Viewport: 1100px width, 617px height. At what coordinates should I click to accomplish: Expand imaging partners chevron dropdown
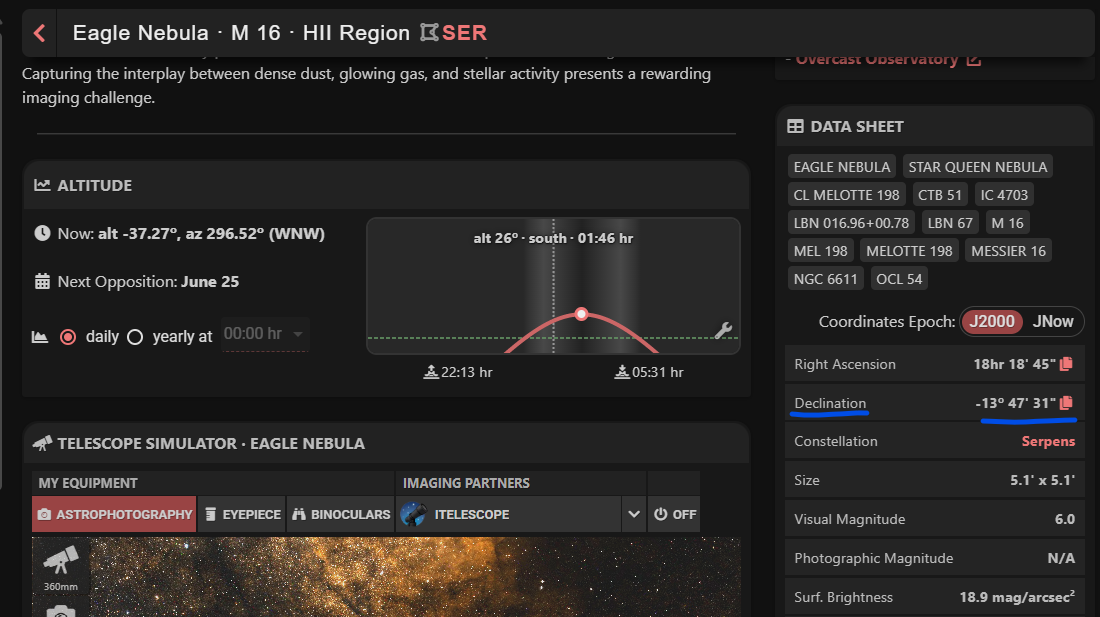click(x=633, y=514)
